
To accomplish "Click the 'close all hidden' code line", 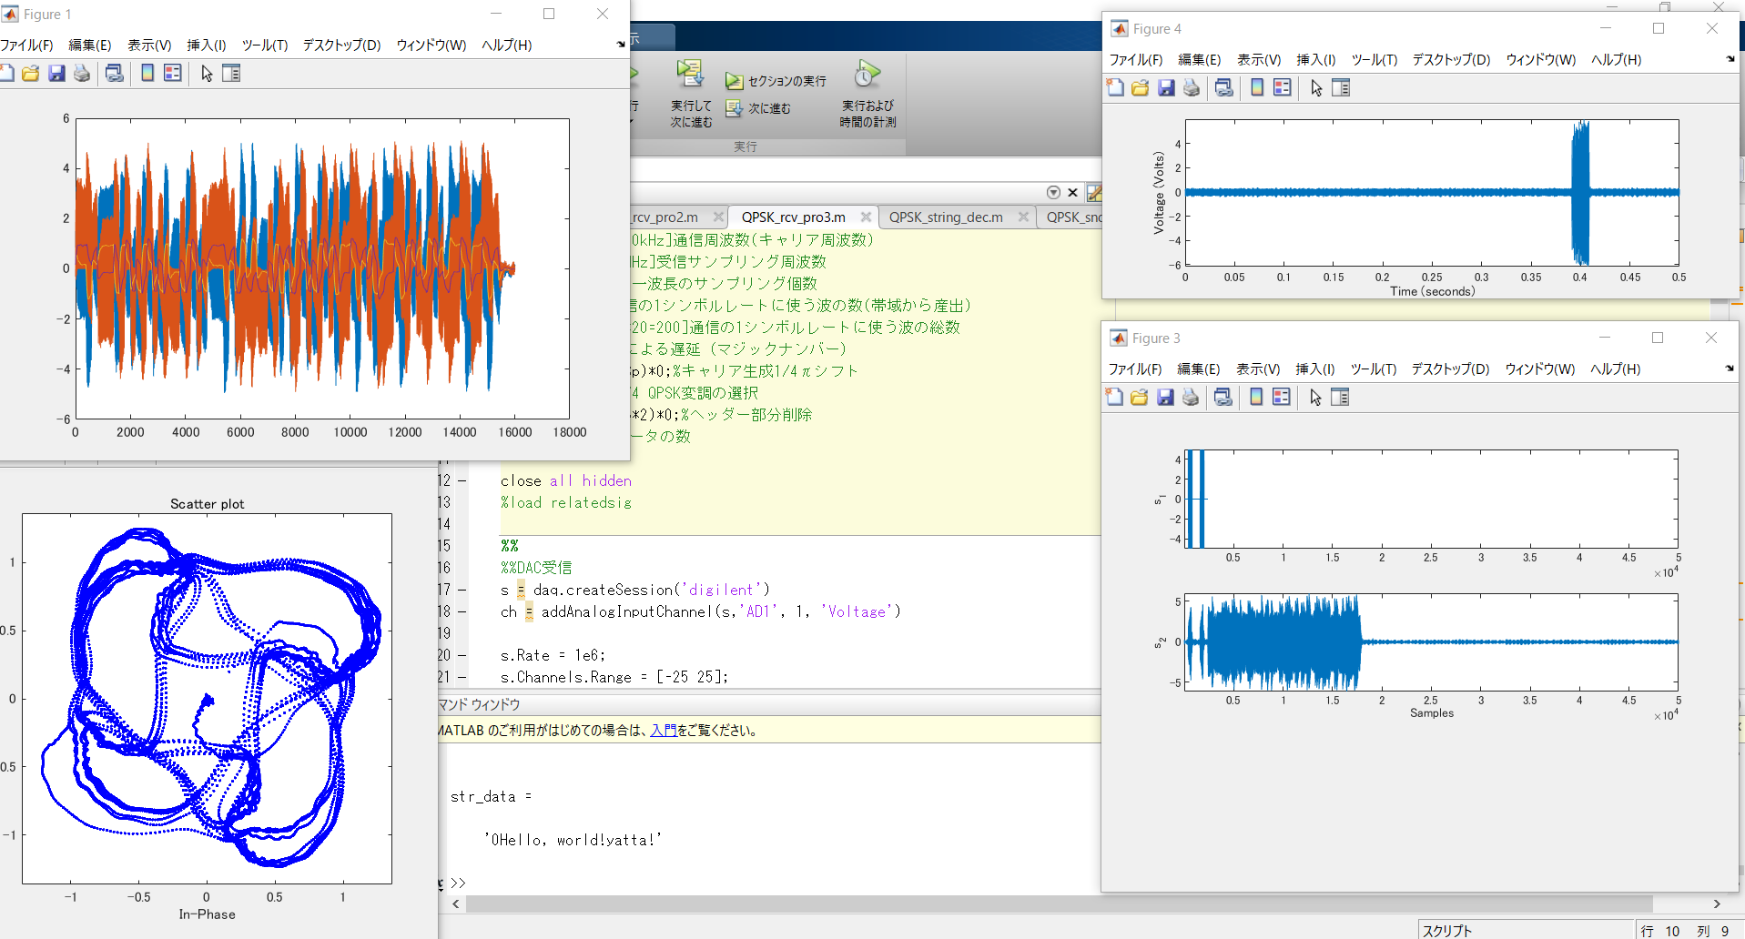I will pos(566,481).
